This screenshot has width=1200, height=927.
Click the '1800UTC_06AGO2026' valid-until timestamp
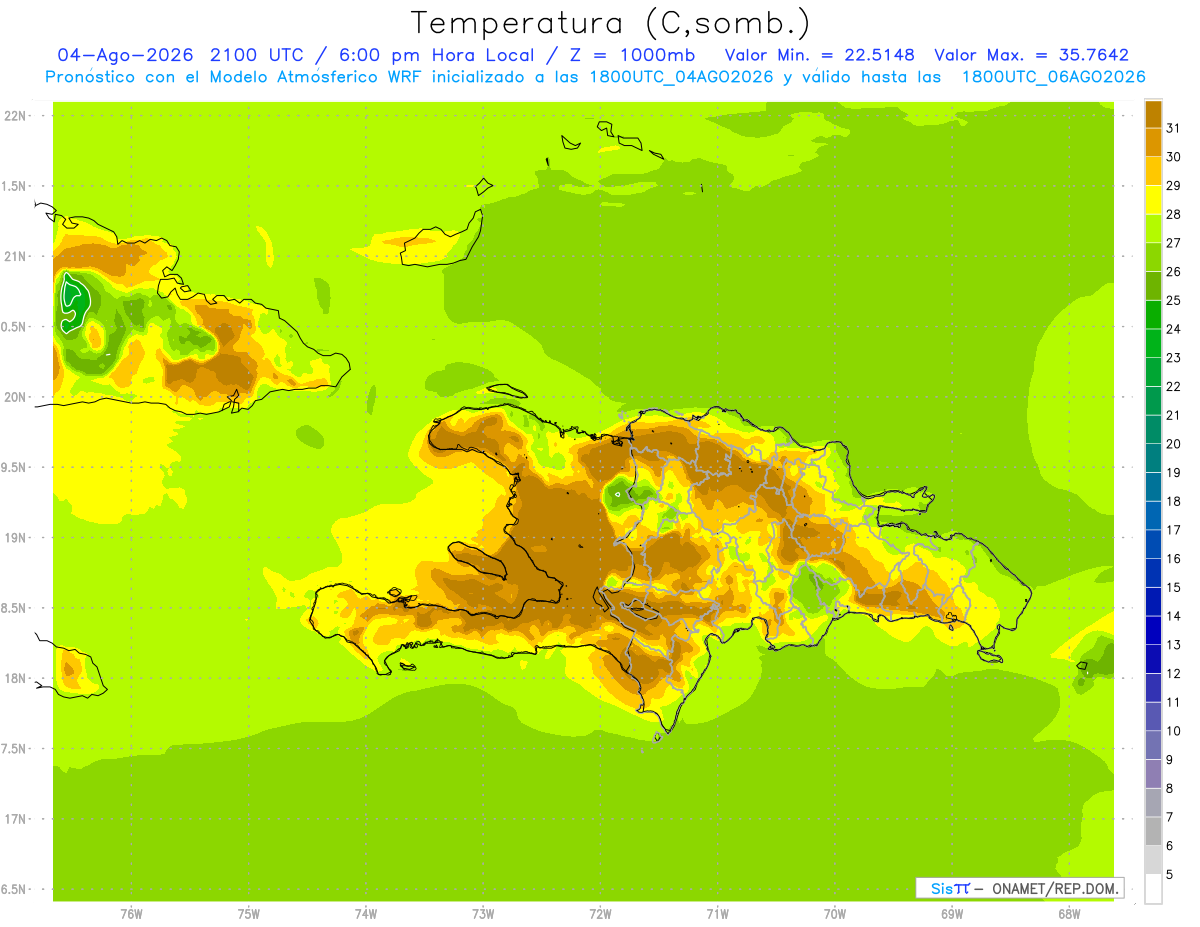click(x=1053, y=77)
